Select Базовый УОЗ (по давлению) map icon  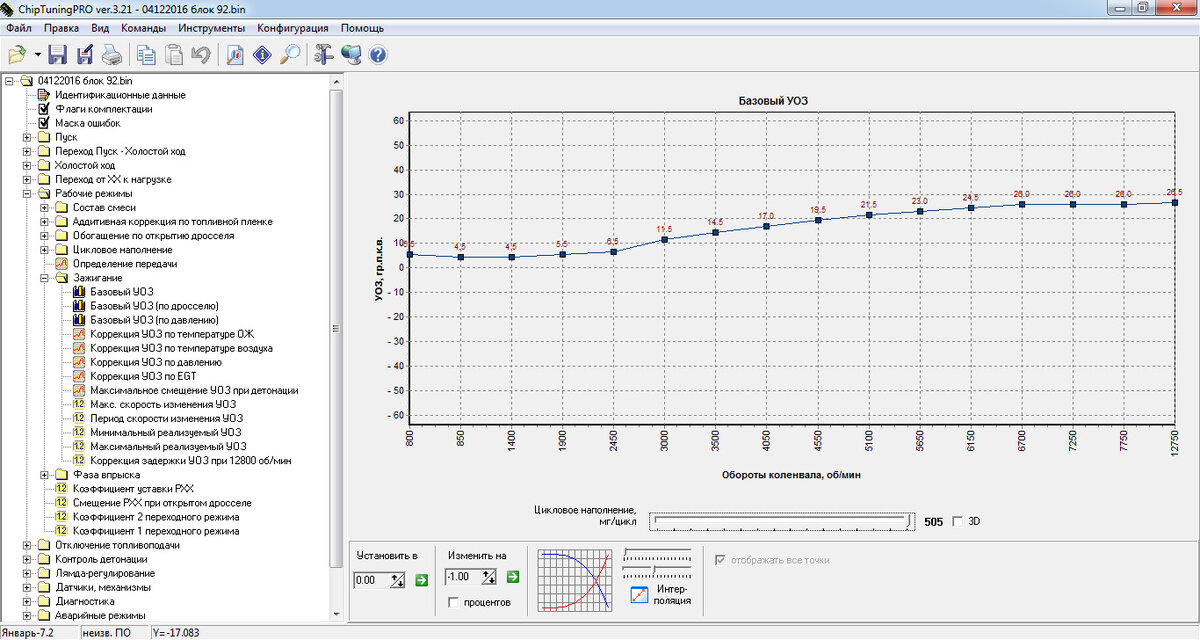tap(81, 320)
